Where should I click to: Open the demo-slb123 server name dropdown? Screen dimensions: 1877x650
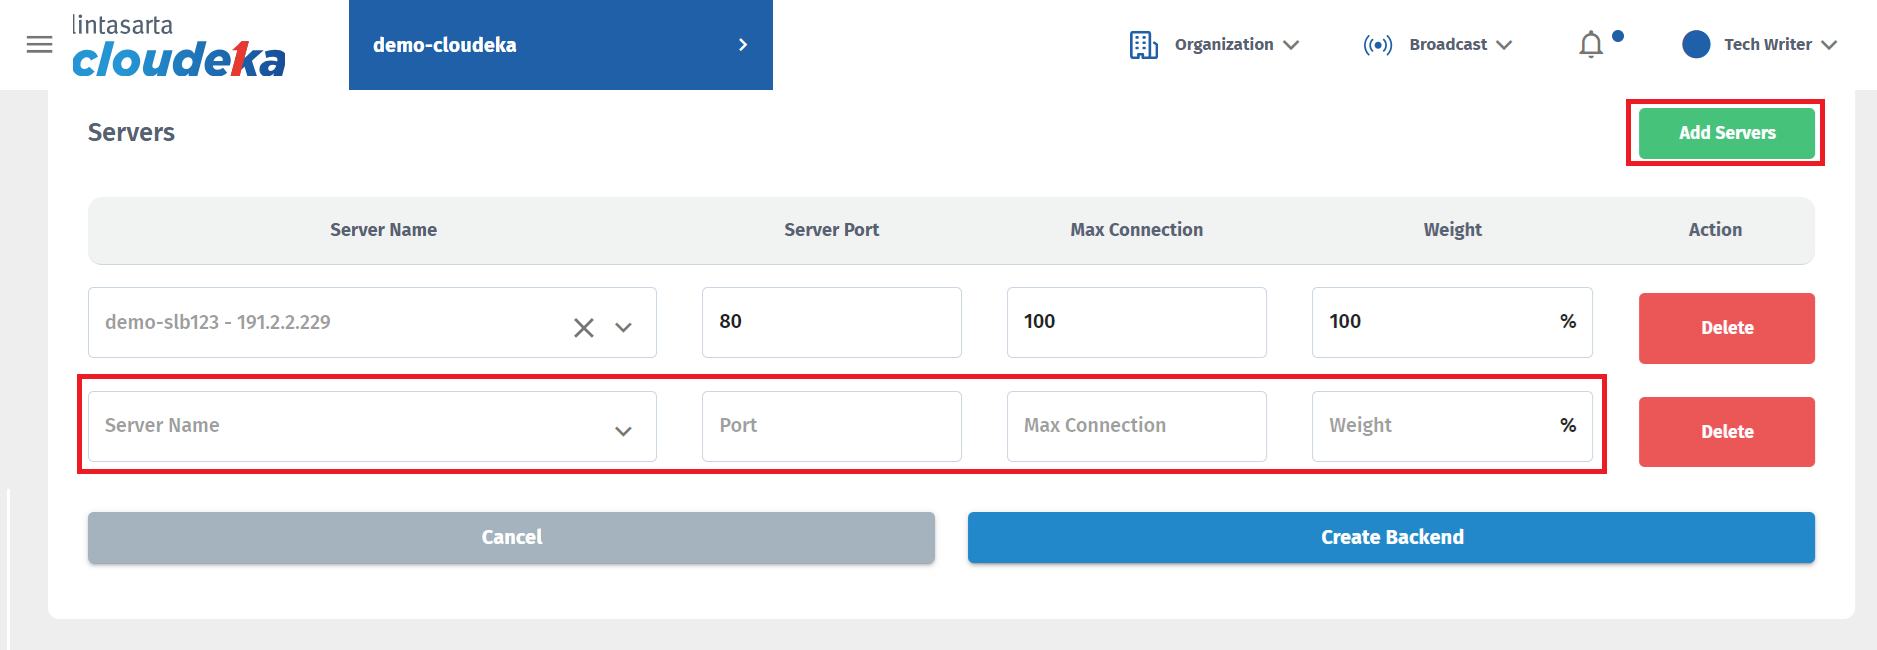(623, 328)
